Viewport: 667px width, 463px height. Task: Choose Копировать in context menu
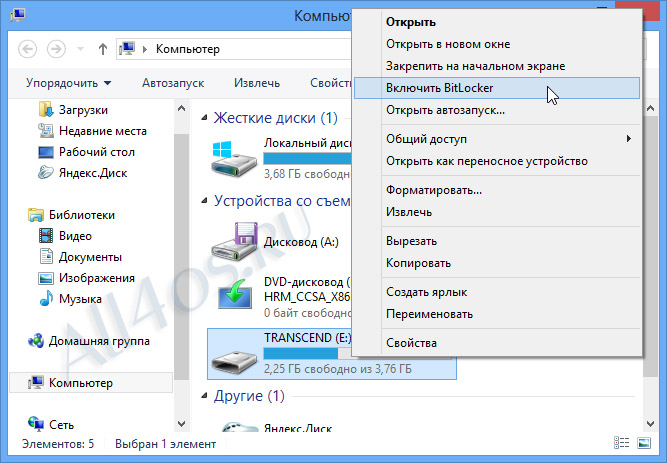click(x=497, y=263)
